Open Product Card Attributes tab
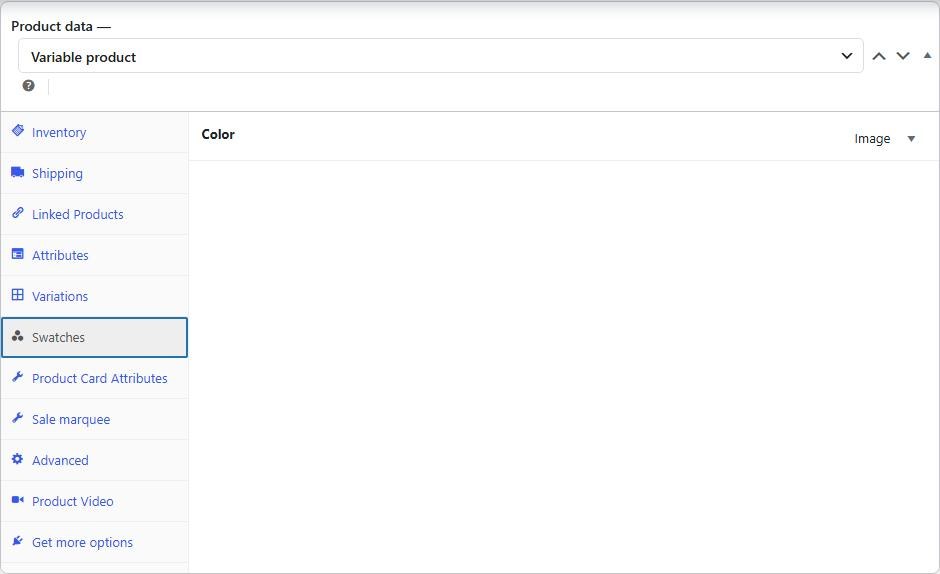940x574 pixels. click(95, 378)
